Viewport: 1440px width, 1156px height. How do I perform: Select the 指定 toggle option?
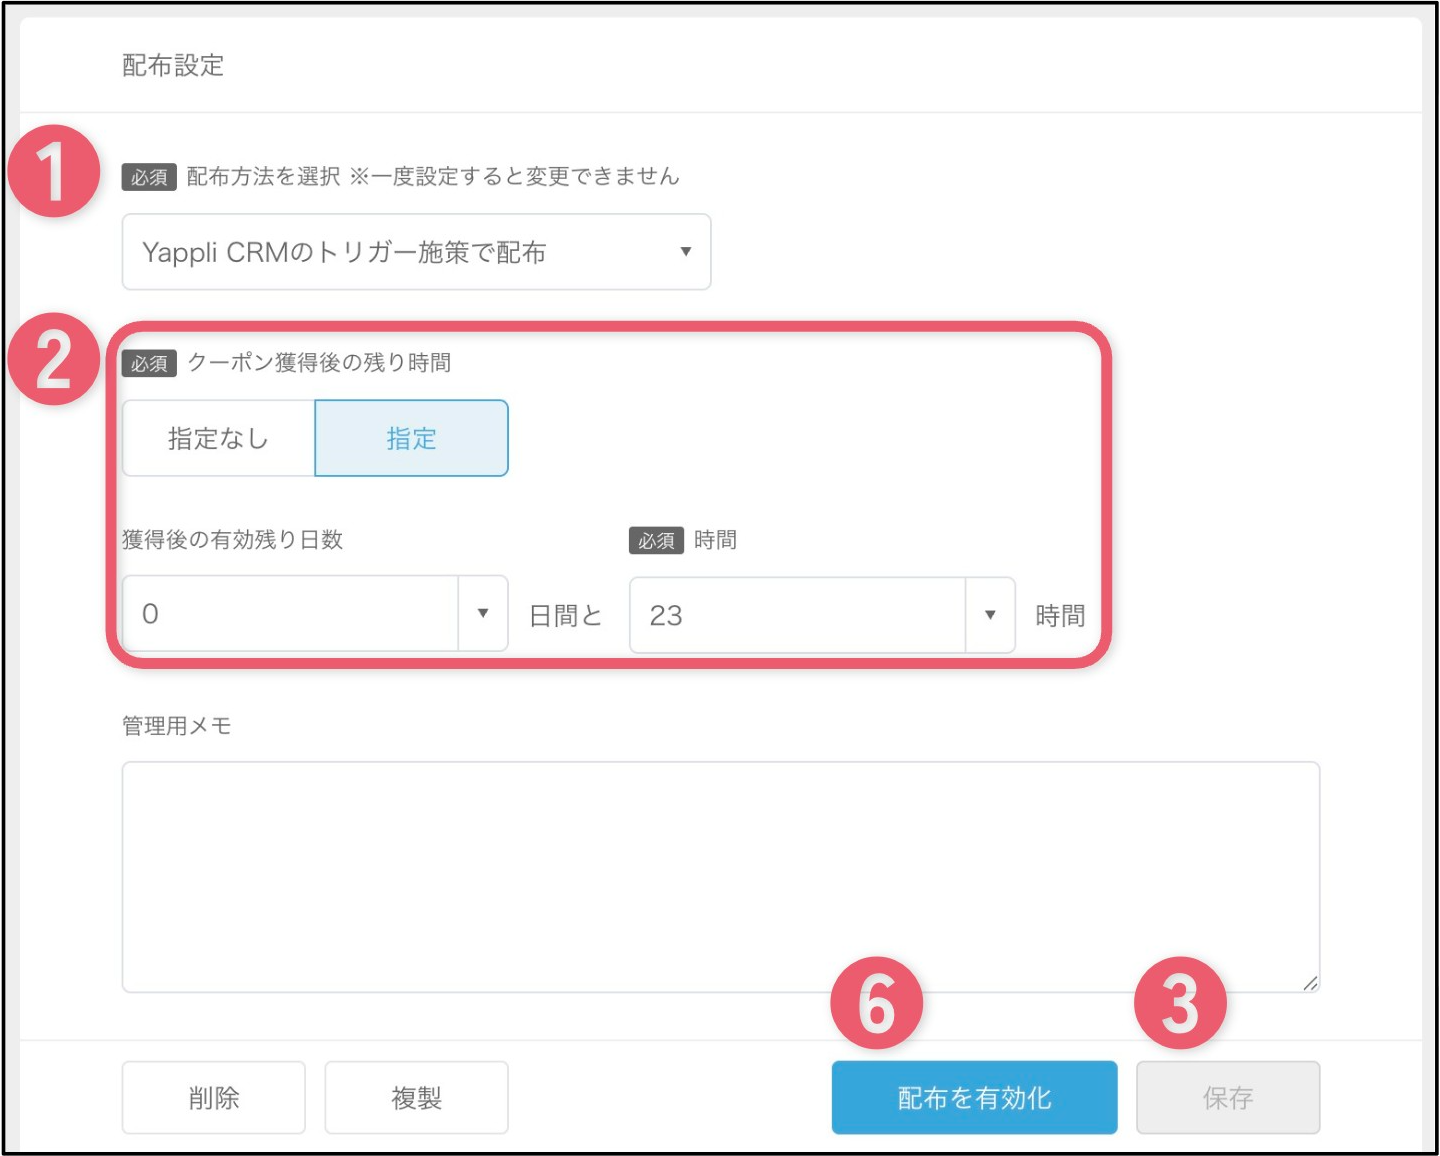click(x=411, y=438)
